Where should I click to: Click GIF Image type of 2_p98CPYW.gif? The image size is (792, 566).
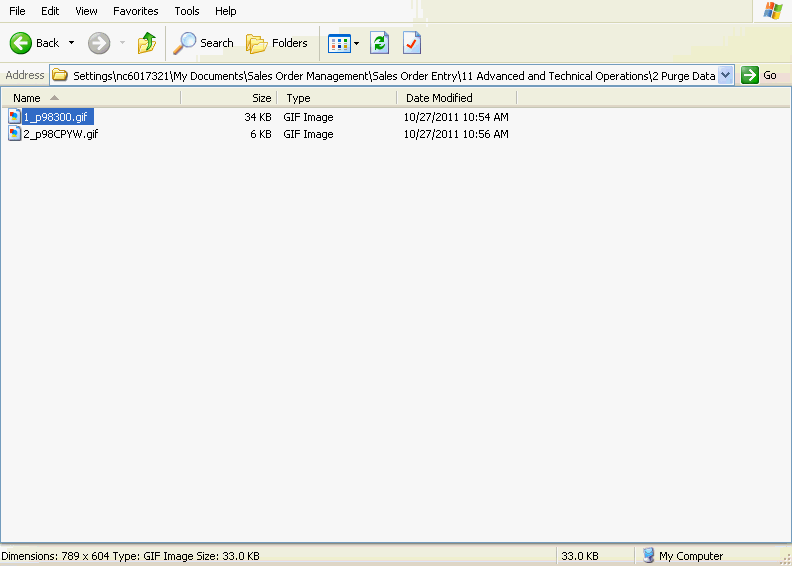tap(308, 134)
